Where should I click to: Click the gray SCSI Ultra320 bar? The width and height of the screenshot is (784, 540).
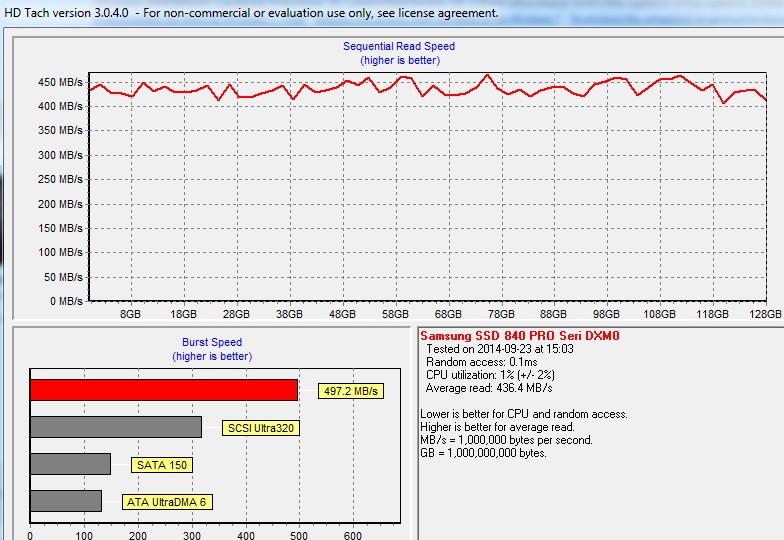116,427
